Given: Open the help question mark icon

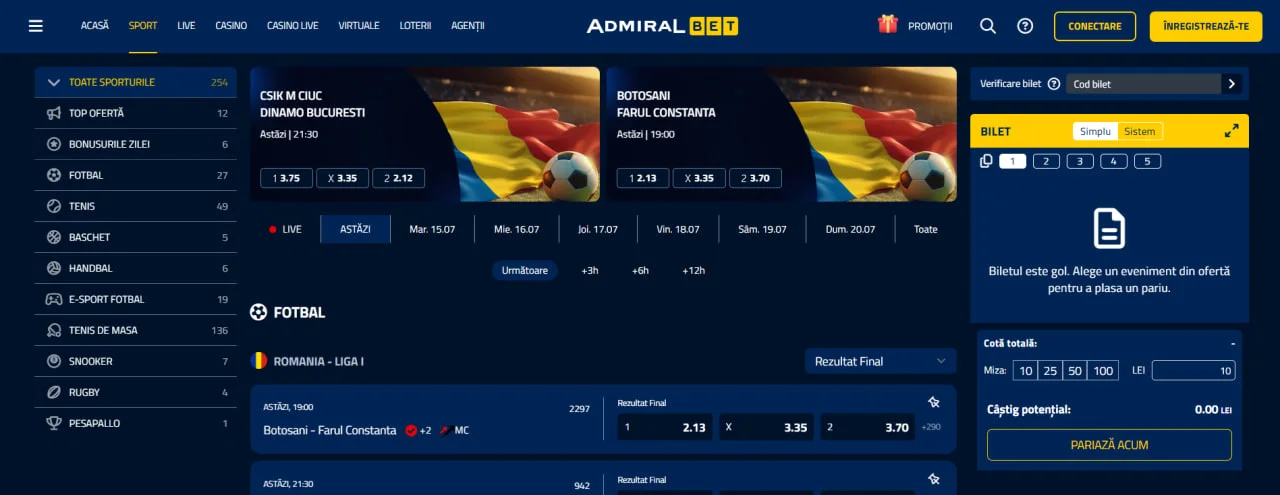Looking at the screenshot, I should pos(1025,26).
